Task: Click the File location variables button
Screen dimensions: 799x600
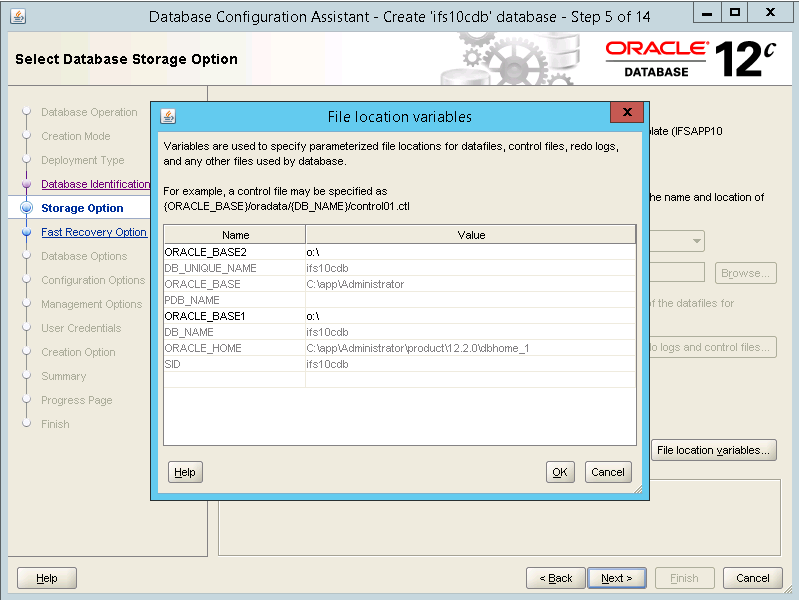Action: (714, 450)
